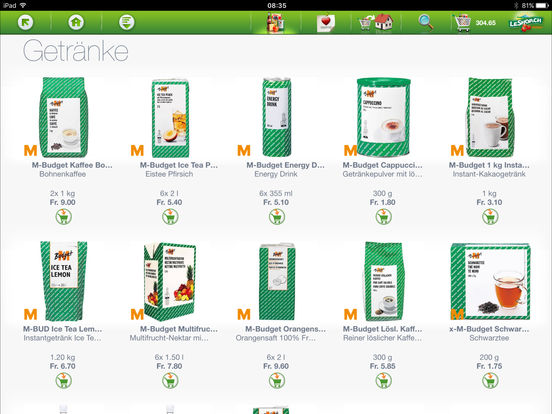Open M-Budget Lösl. Kaff... product title

(x=383, y=329)
